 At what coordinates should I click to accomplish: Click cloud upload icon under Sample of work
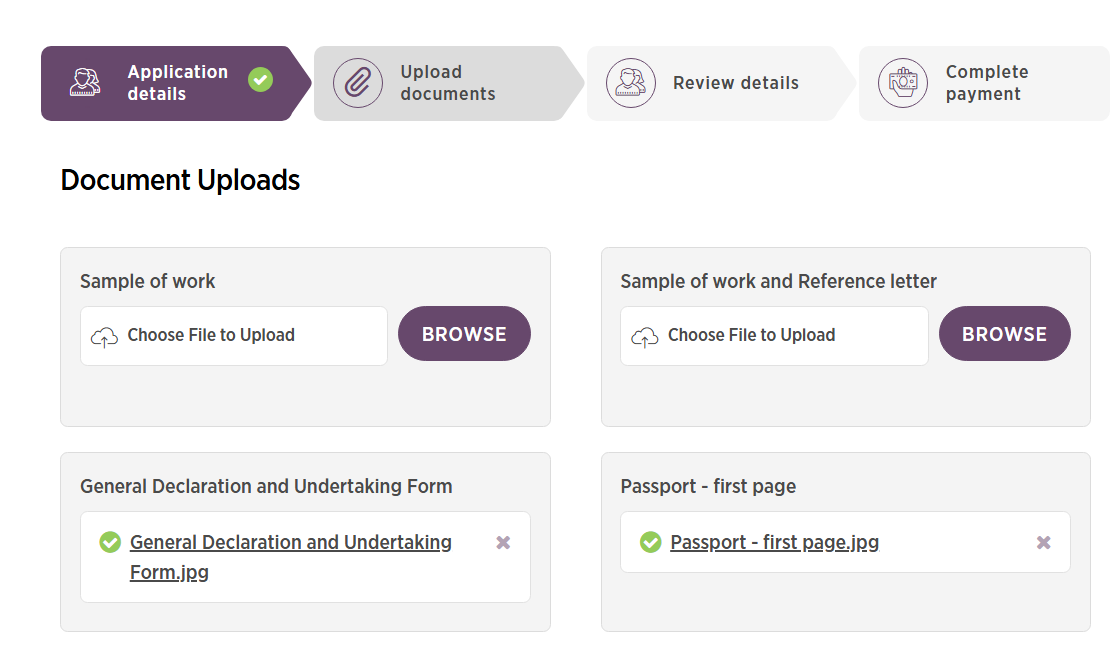click(x=104, y=337)
